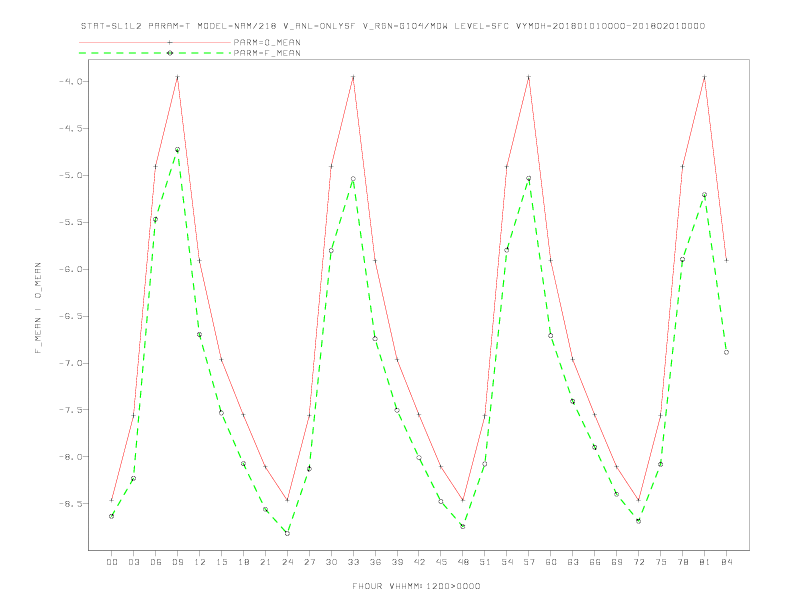Click the 84 forecast hour tick label

pos(726,562)
